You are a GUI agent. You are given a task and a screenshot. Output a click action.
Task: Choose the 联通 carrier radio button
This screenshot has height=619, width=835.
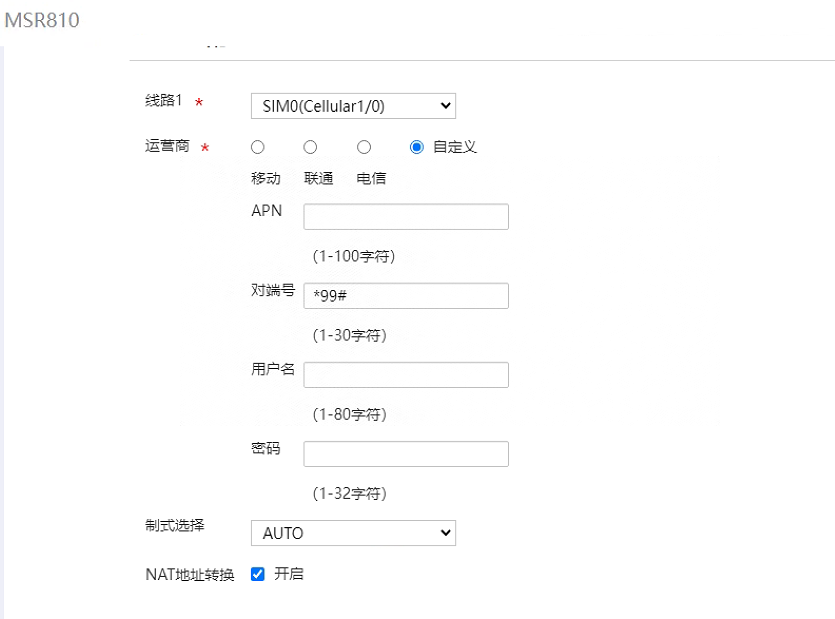coord(311,147)
